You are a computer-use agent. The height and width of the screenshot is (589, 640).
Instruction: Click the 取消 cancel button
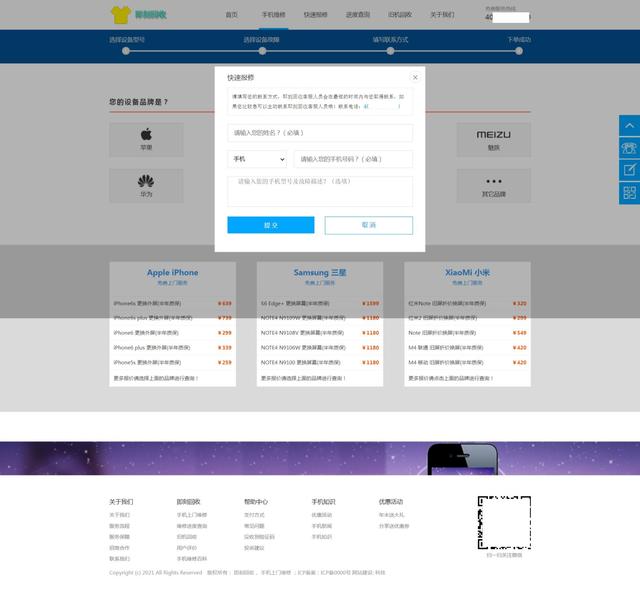(x=369, y=225)
